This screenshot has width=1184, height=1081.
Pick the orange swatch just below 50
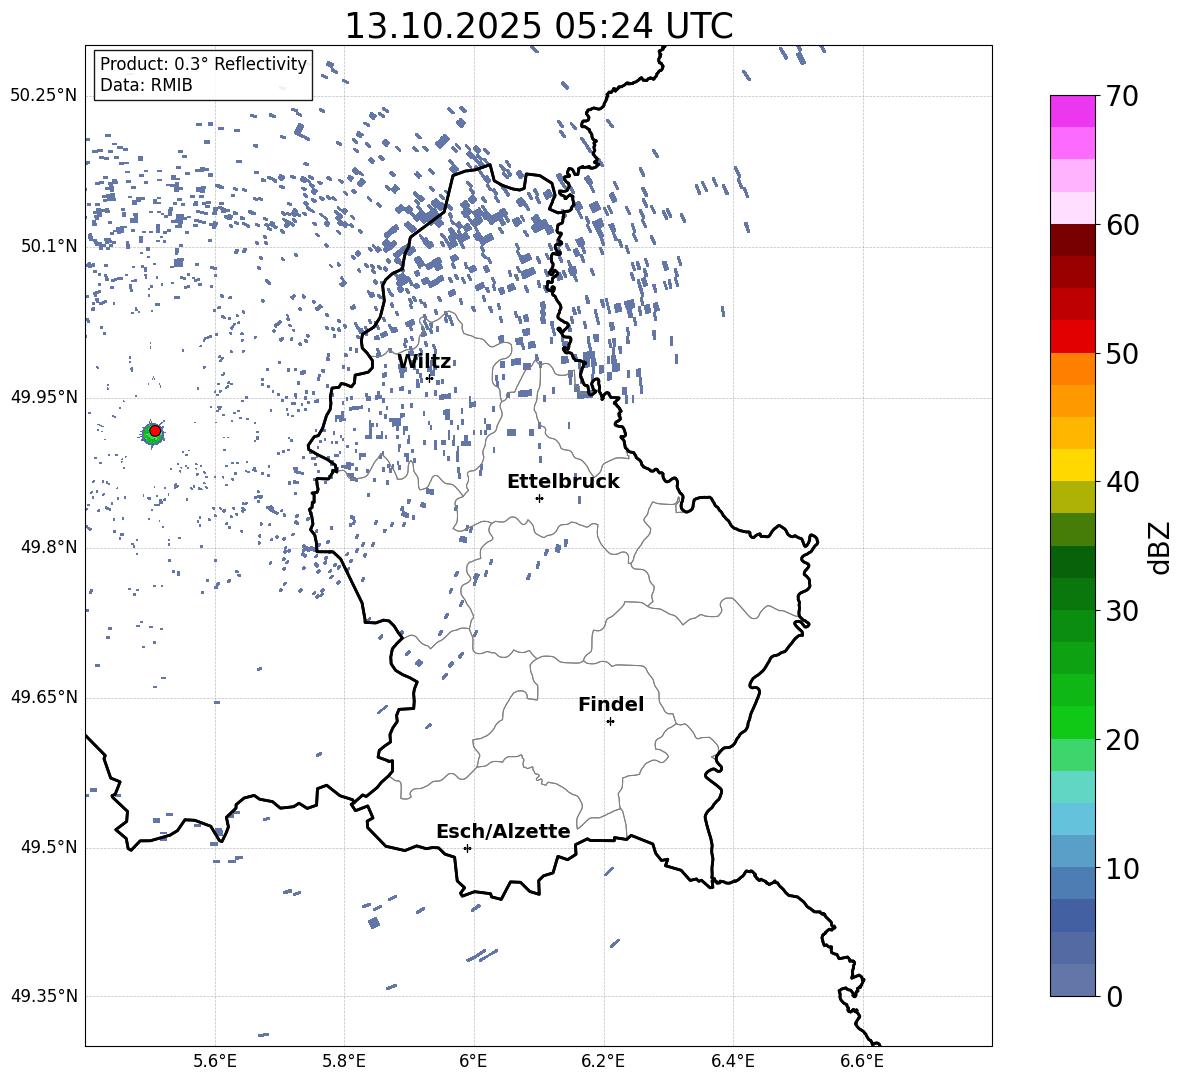[1072, 369]
